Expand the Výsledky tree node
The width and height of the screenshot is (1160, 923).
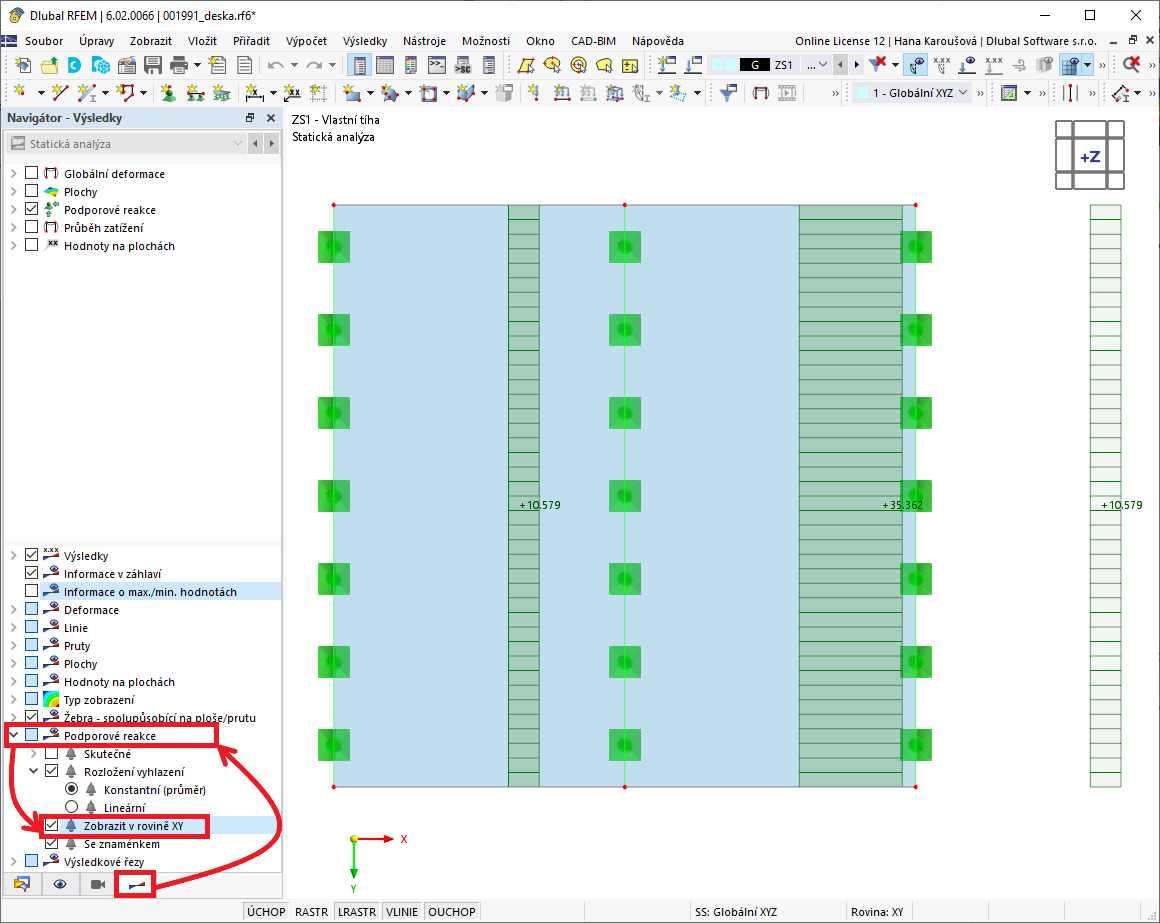pyautogui.click(x=13, y=555)
